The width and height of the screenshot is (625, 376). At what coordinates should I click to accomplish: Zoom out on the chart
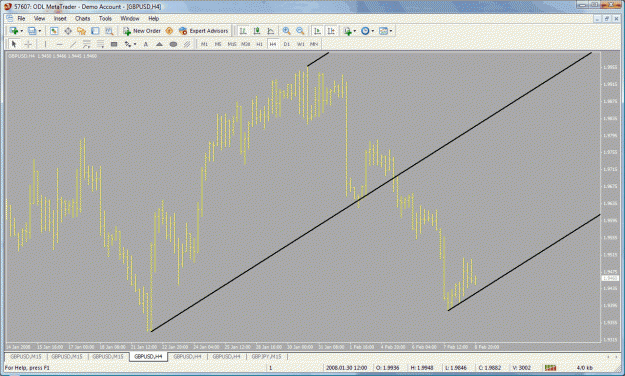pyautogui.click(x=300, y=31)
